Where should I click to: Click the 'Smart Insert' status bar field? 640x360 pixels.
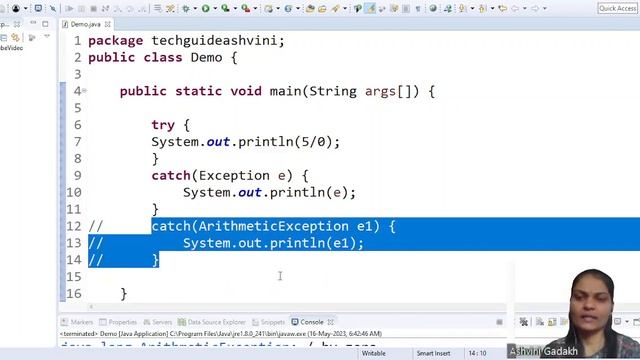[433, 353]
